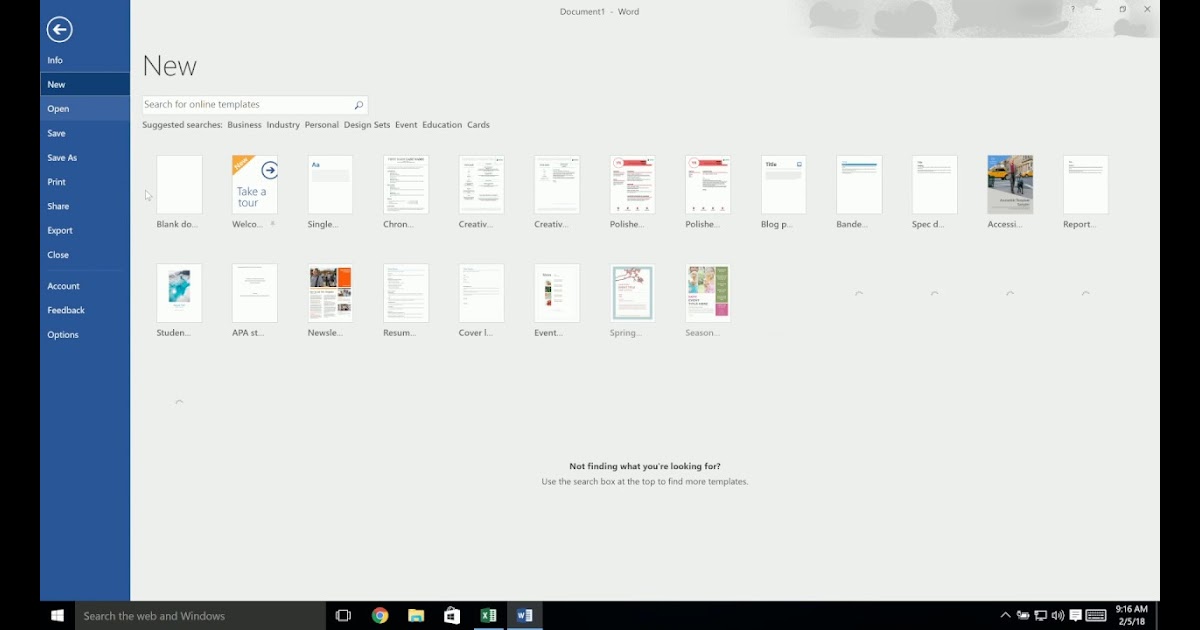The height and width of the screenshot is (630, 1200).
Task: Open the Welcome to Word tour template
Action: coord(255,185)
